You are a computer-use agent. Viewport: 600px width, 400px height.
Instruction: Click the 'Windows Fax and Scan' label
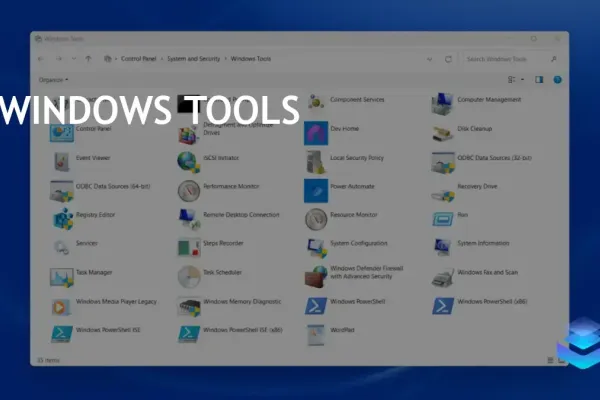(x=488, y=273)
